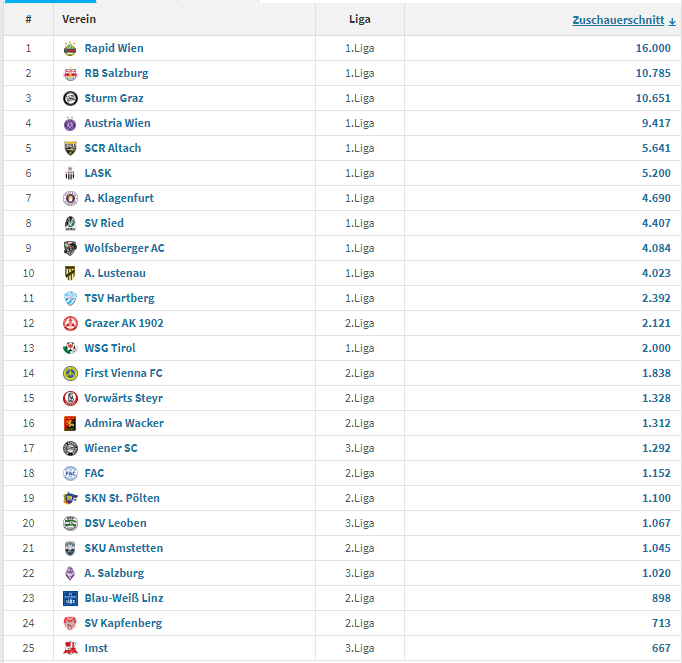The width and height of the screenshot is (682, 663).
Task: Open the SCR Altach club link
Action: [x=113, y=148]
